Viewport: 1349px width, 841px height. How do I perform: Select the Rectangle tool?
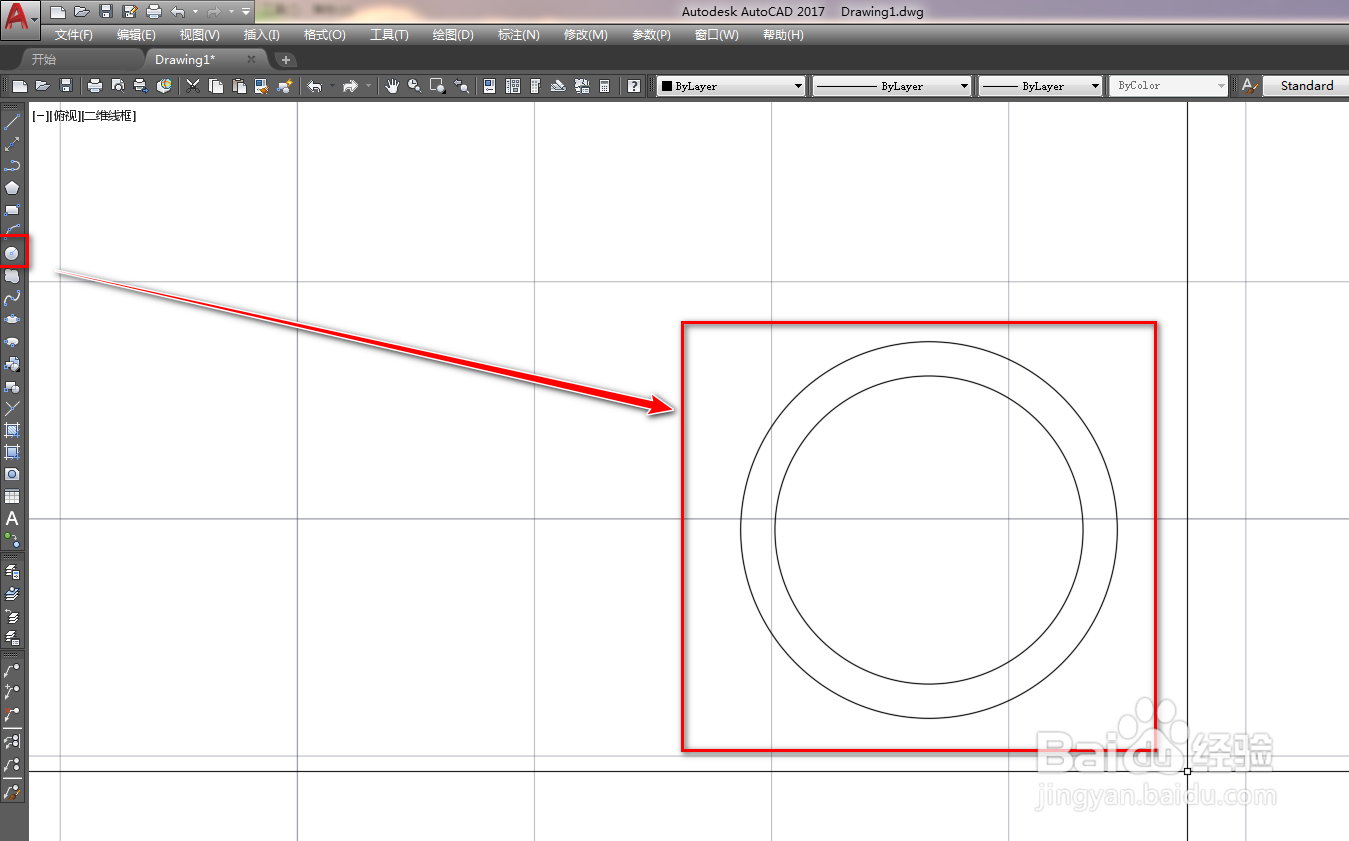[x=12, y=210]
